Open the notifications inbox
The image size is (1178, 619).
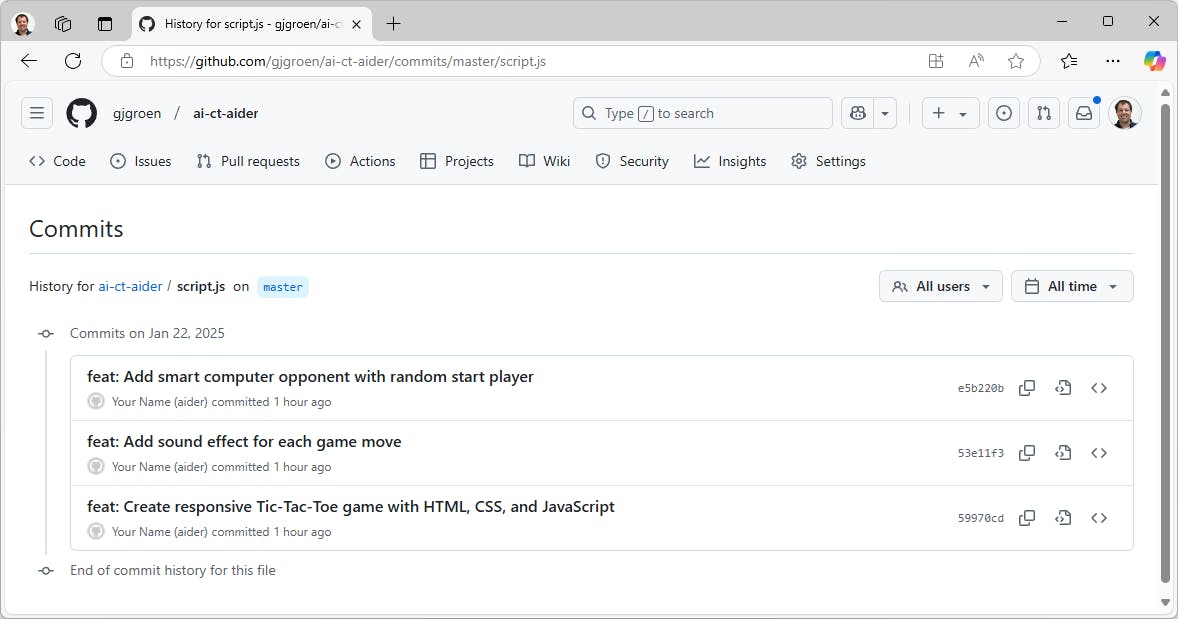click(1084, 114)
